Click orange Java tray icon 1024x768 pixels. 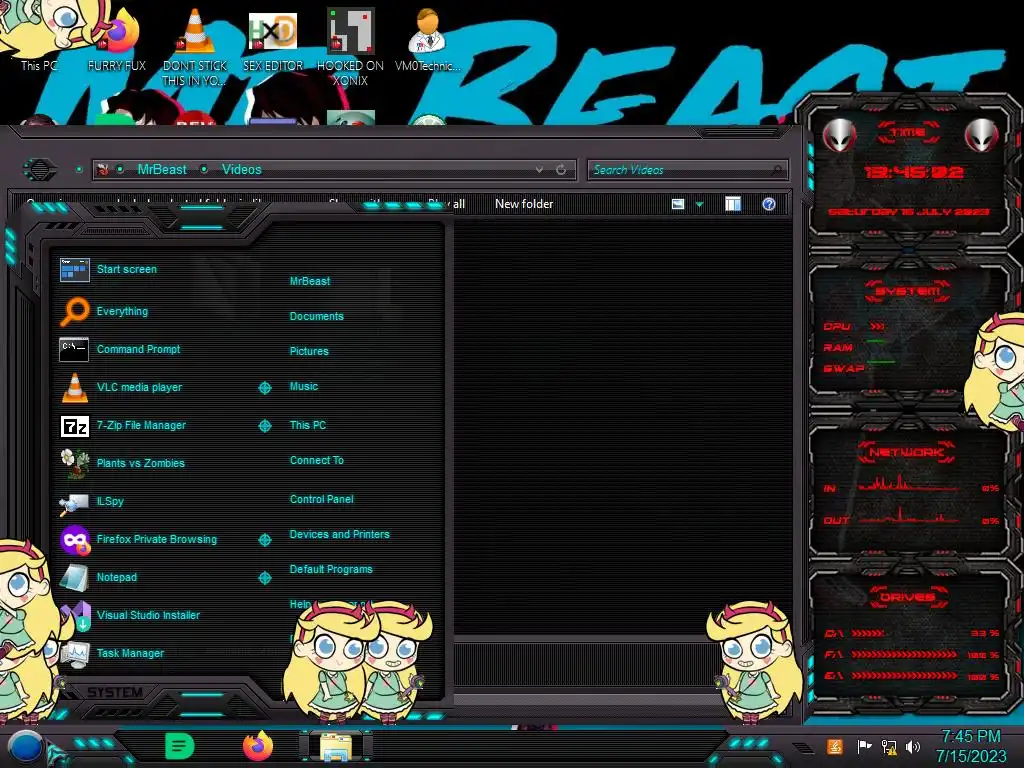[835, 746]
